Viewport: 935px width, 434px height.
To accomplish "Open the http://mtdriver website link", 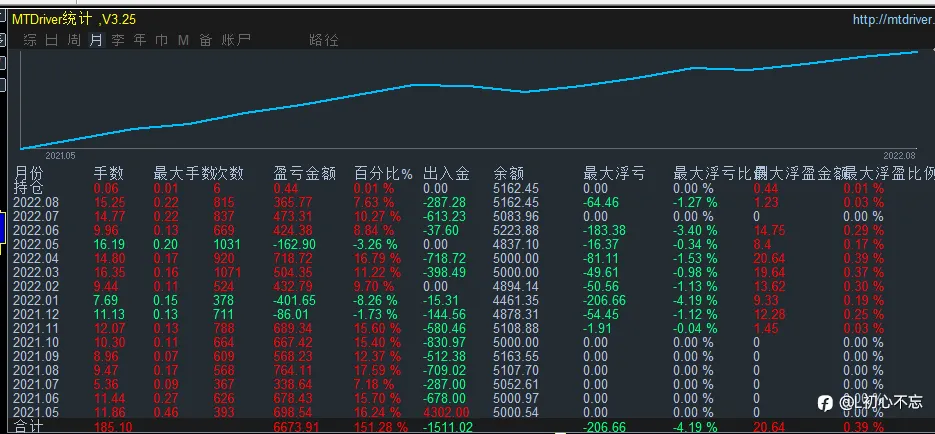I will click(893, 20).
